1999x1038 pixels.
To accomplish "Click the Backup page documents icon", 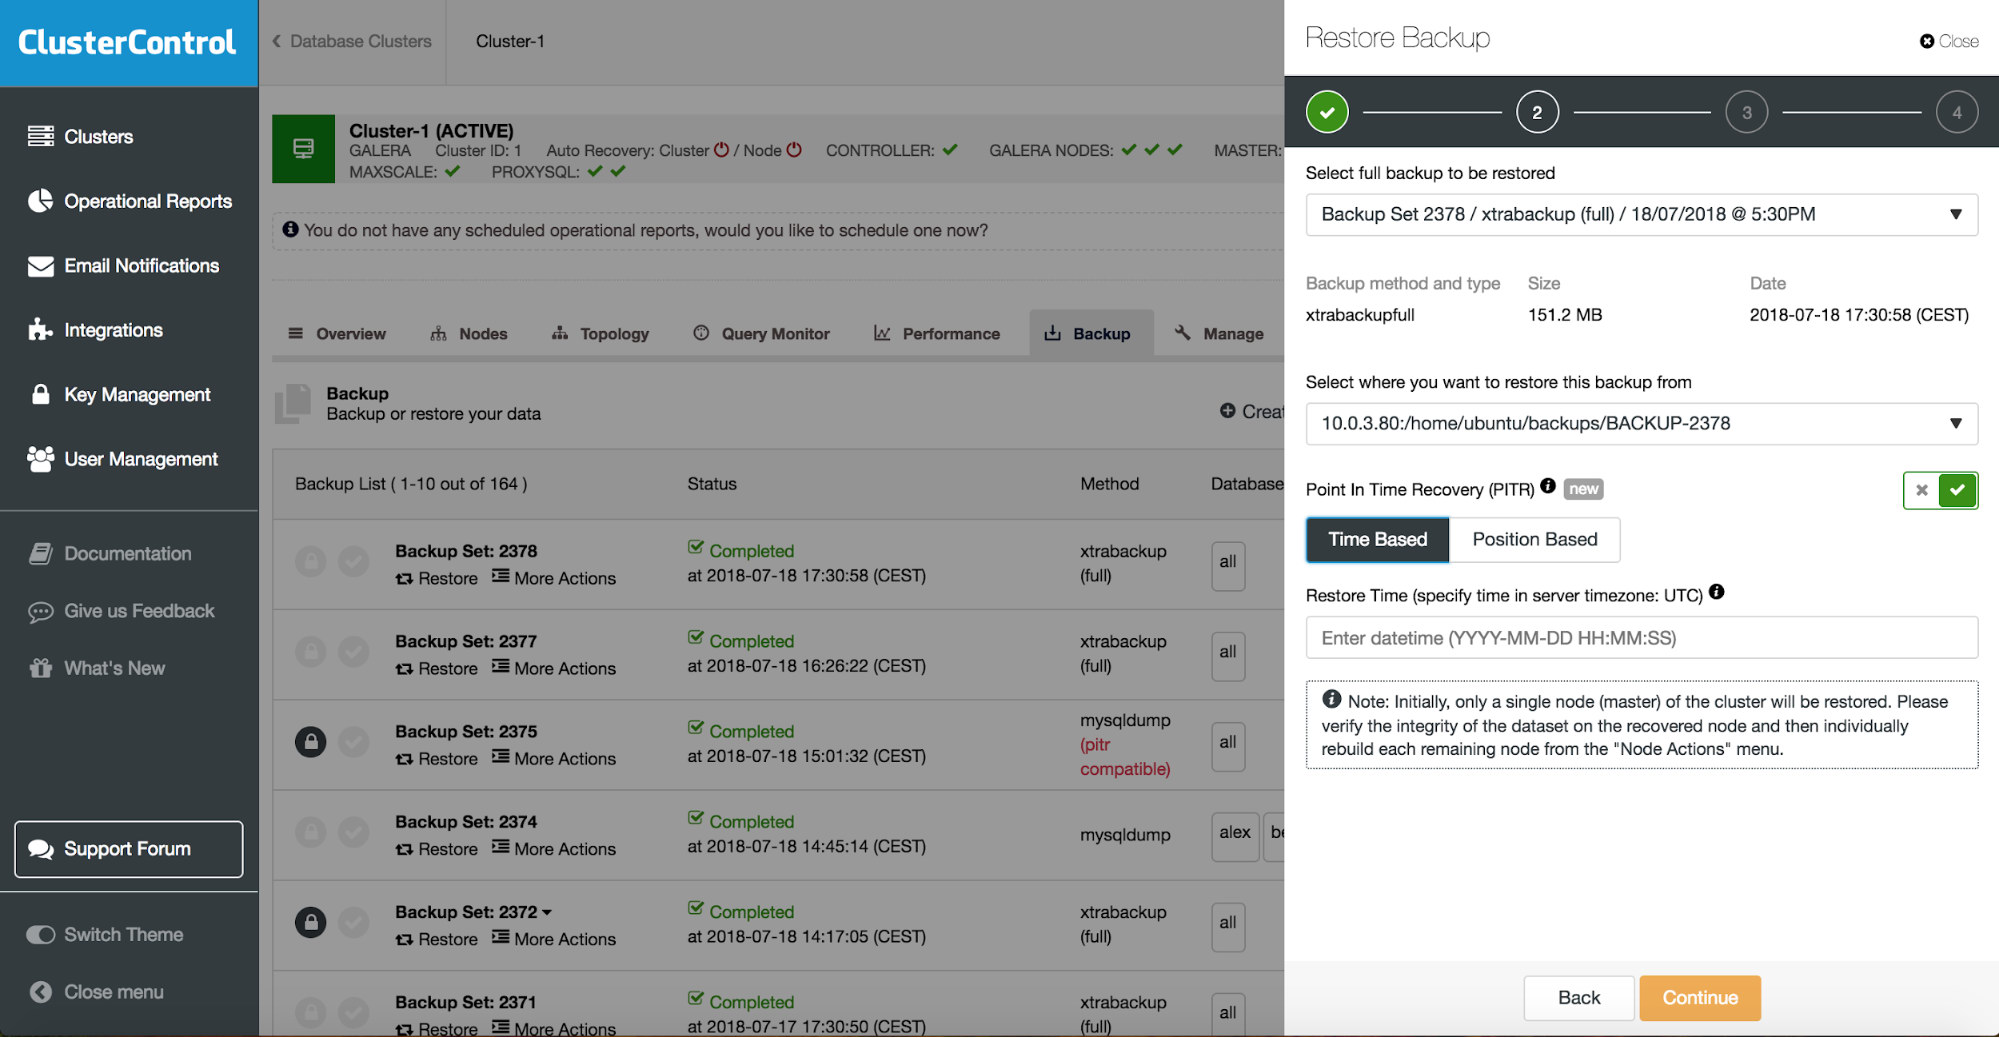I will [x=293, y=404].
